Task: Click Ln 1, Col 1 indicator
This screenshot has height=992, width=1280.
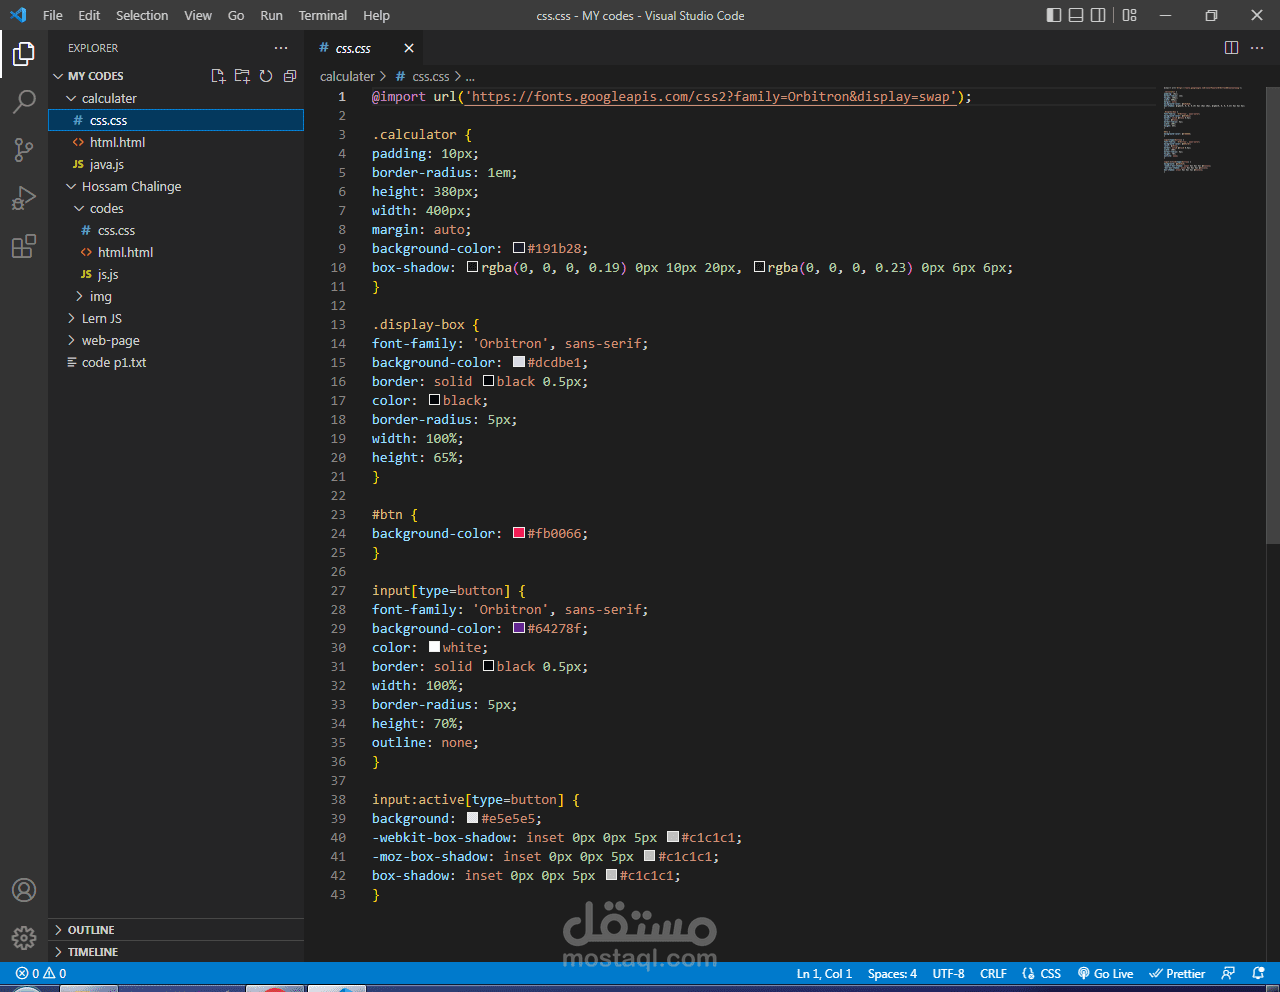Action: coord(824,973)
